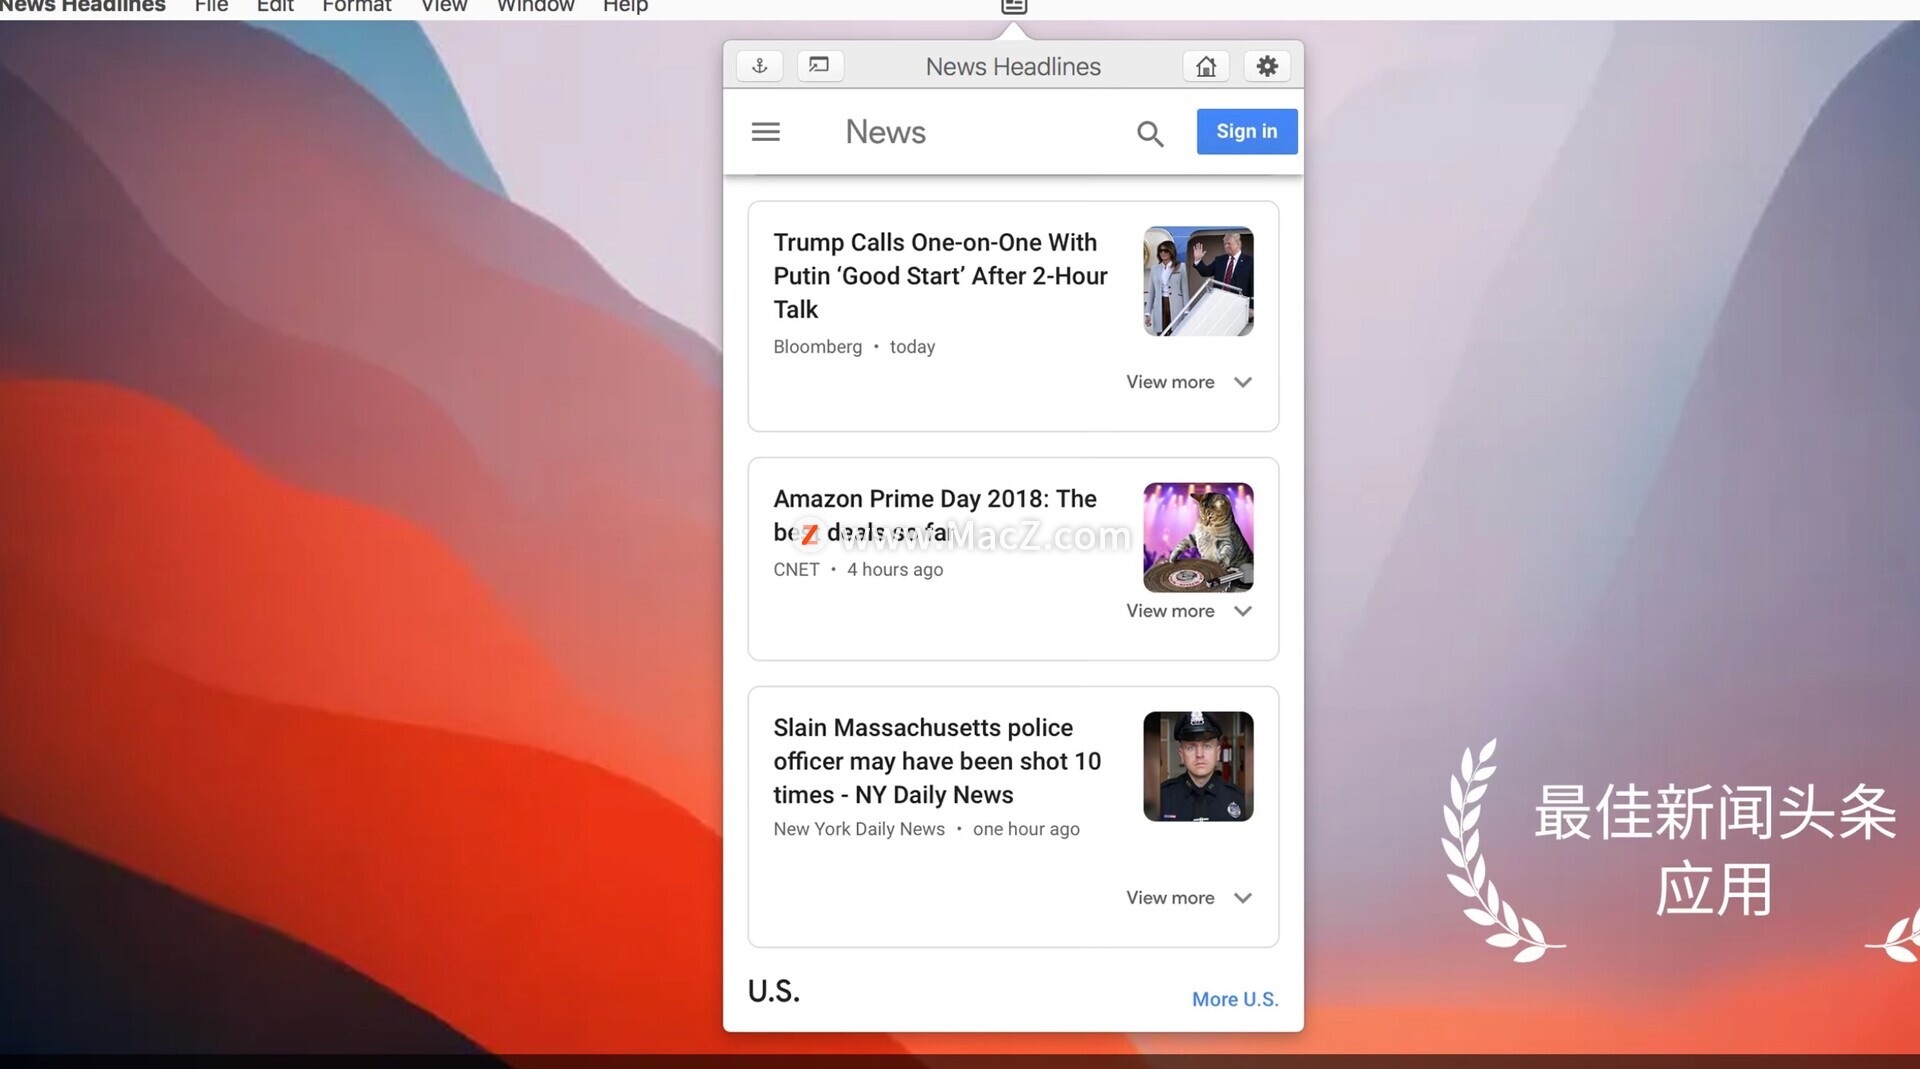Open the Edit menu
The height and width of the screenshot is (1069, 1920).
[275, 6]
